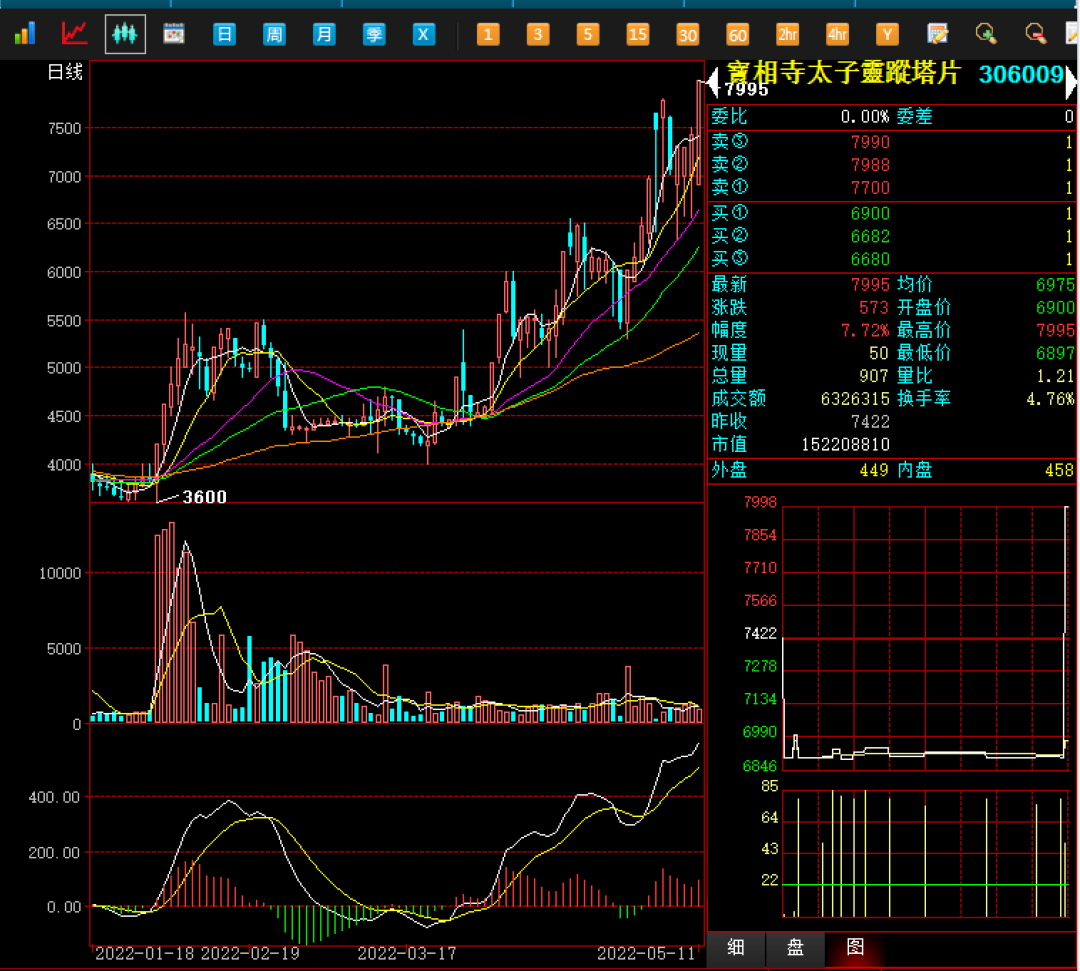Click the 外盘 value 449
The image size is (1080, 971).
point(873,470)
